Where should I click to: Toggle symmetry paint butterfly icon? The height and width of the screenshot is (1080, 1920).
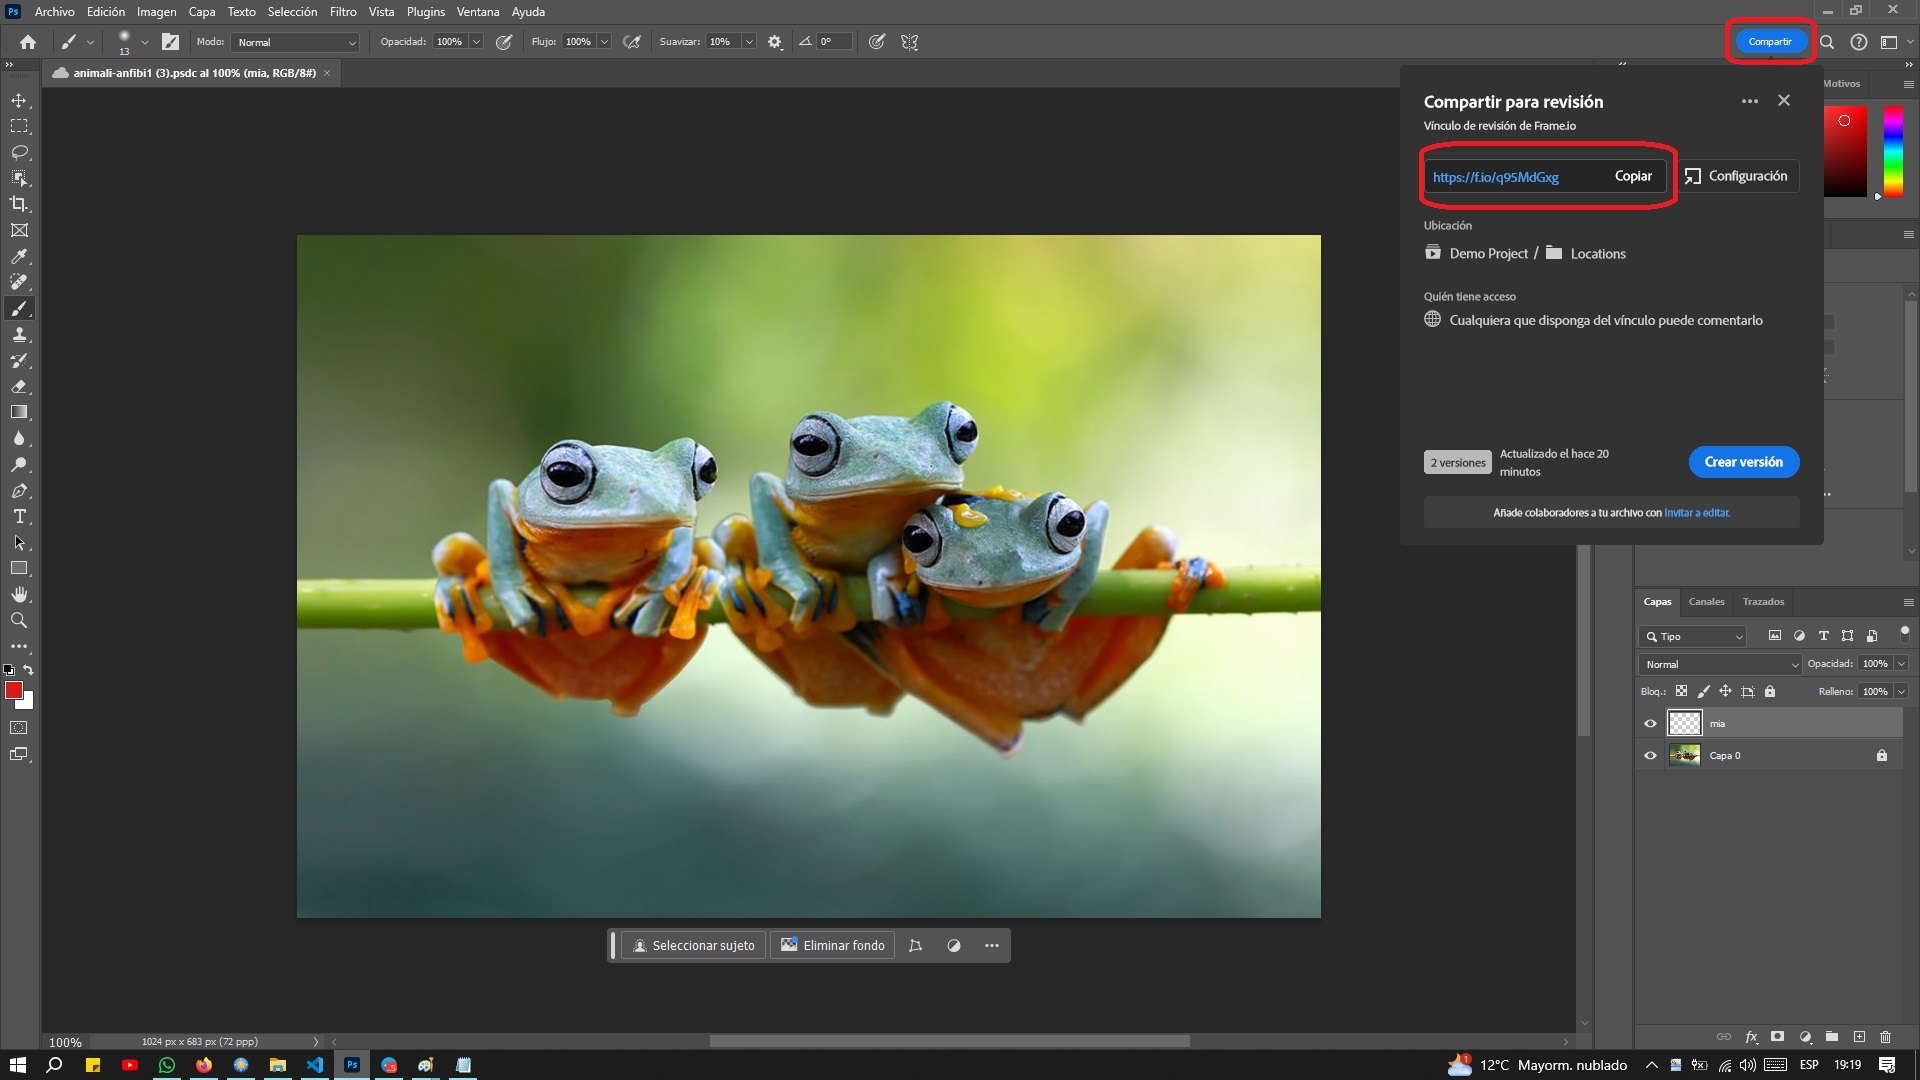tap(909, 42)
